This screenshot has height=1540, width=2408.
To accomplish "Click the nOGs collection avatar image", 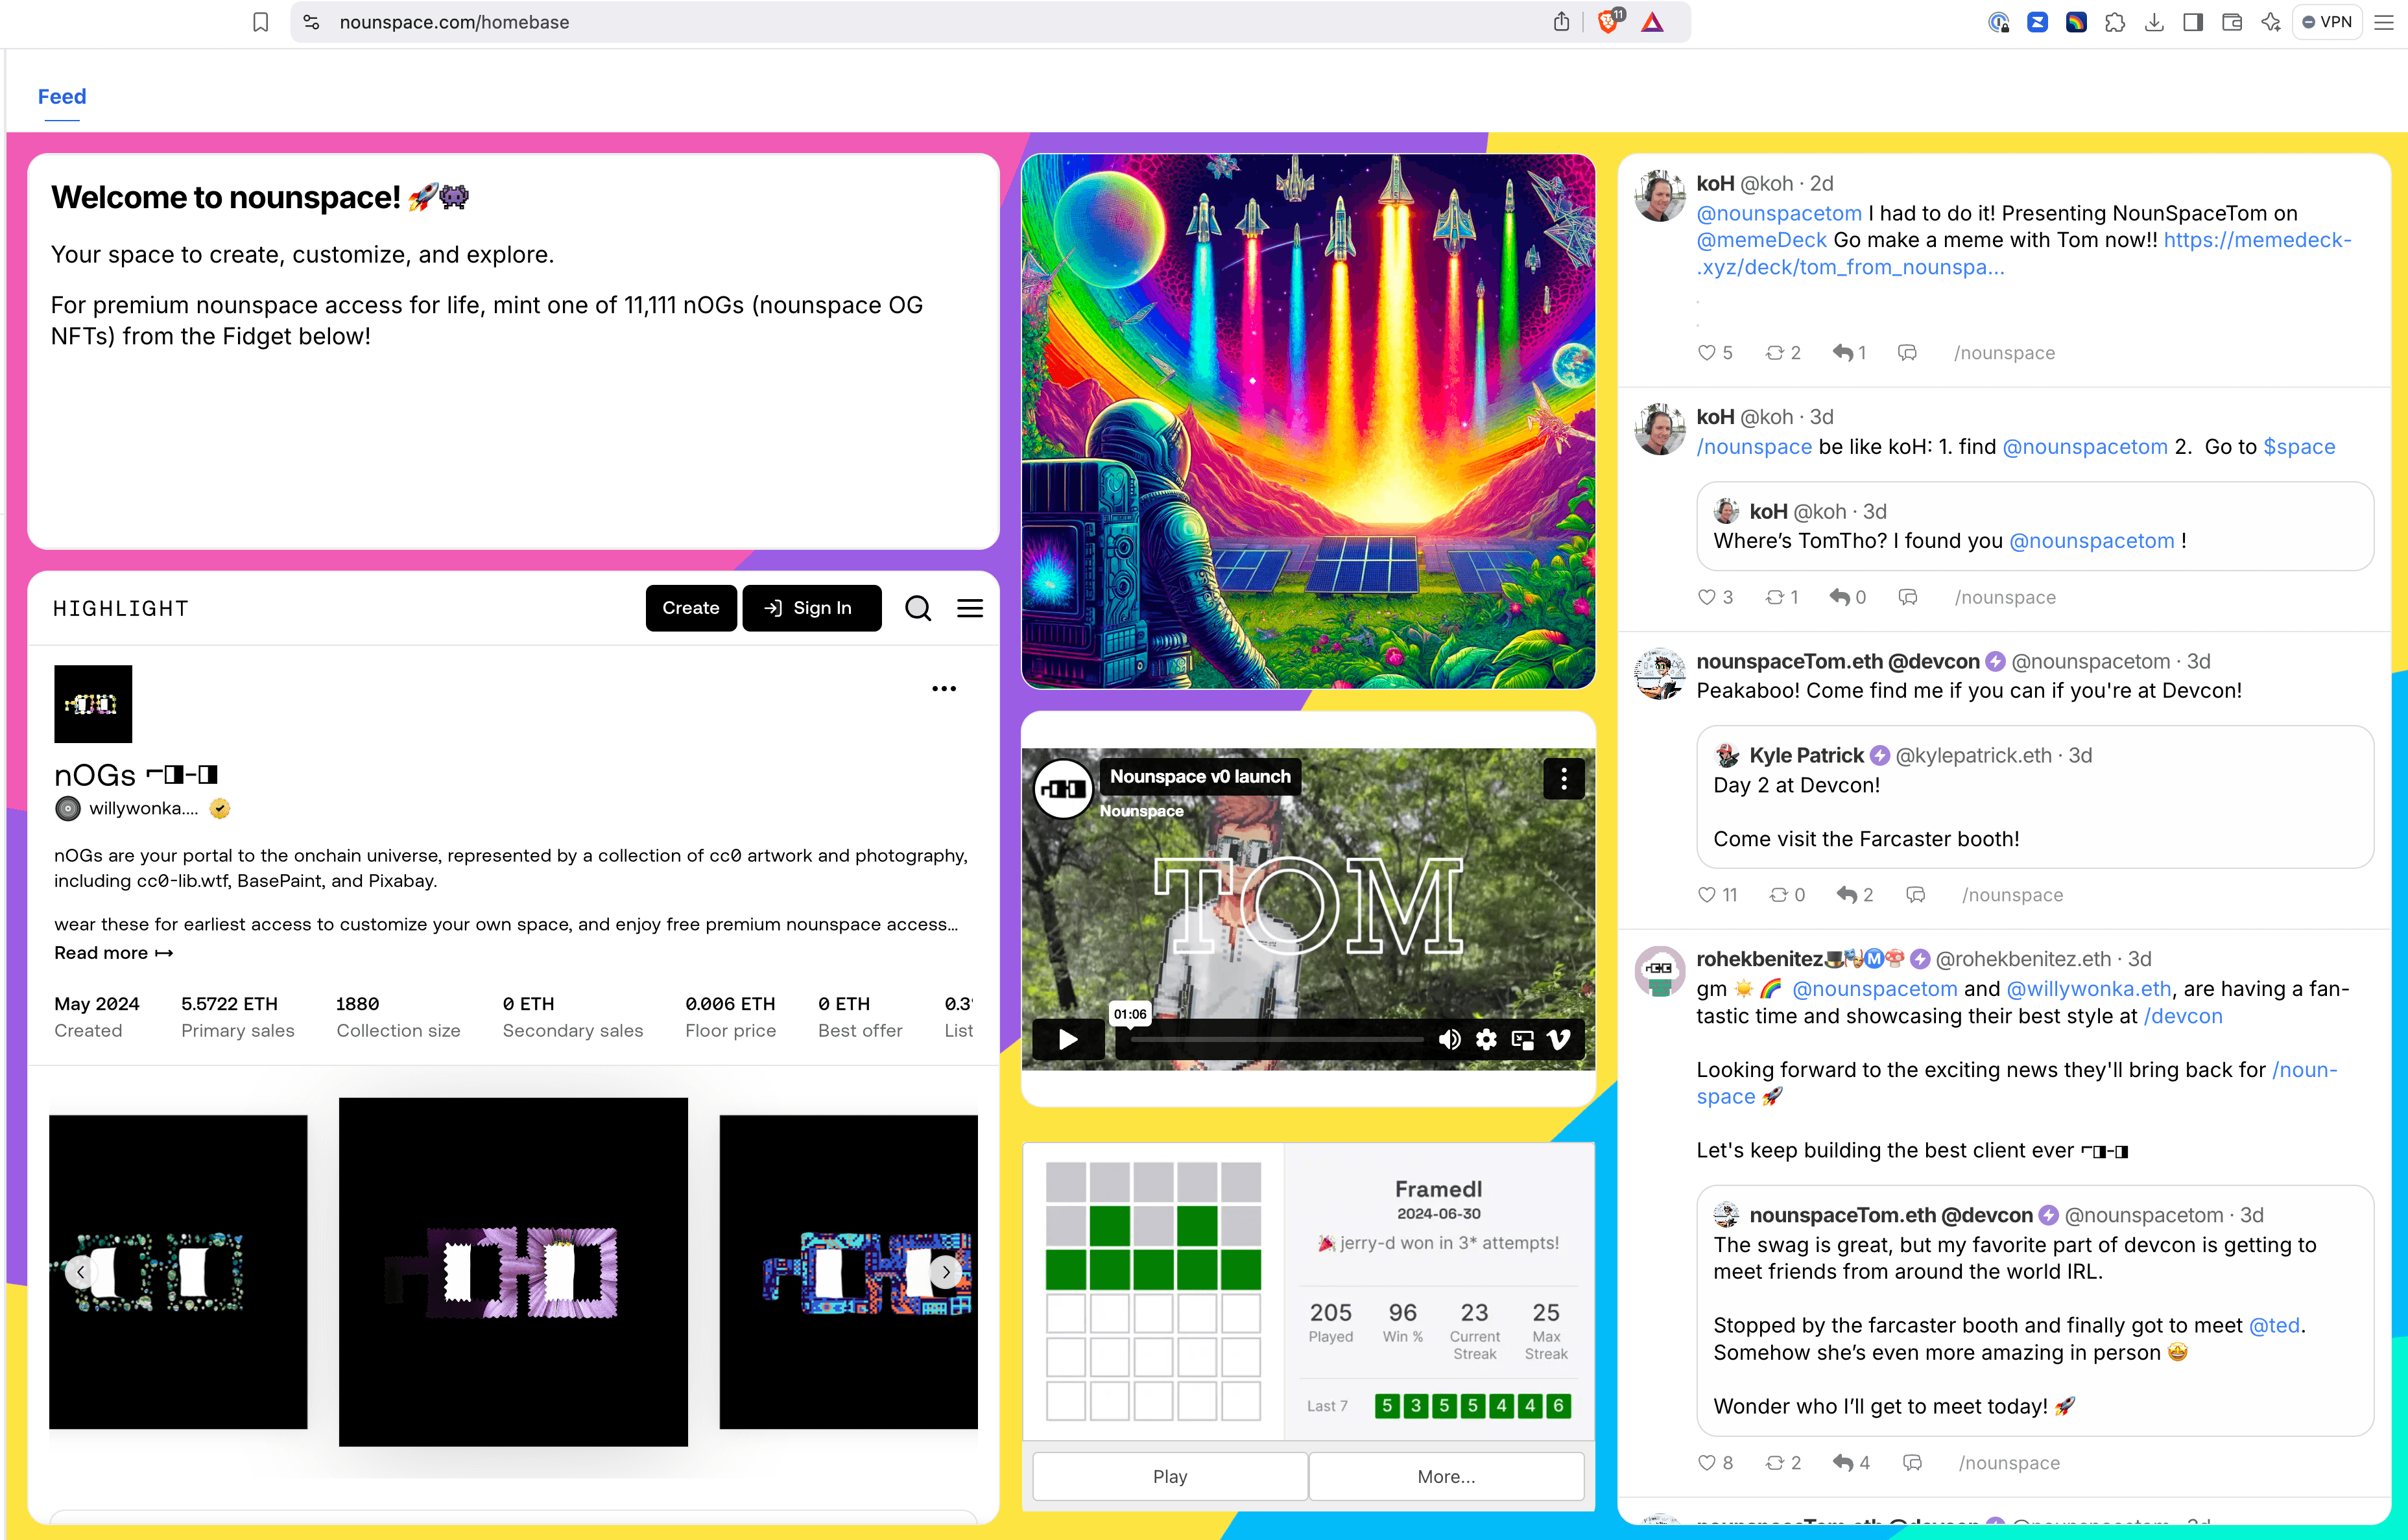I will pyautogui.click(x=93, y=704).
